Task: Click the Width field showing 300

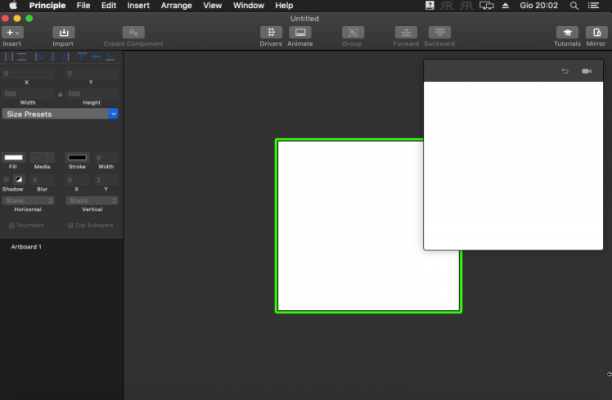Action: (28, 94)
